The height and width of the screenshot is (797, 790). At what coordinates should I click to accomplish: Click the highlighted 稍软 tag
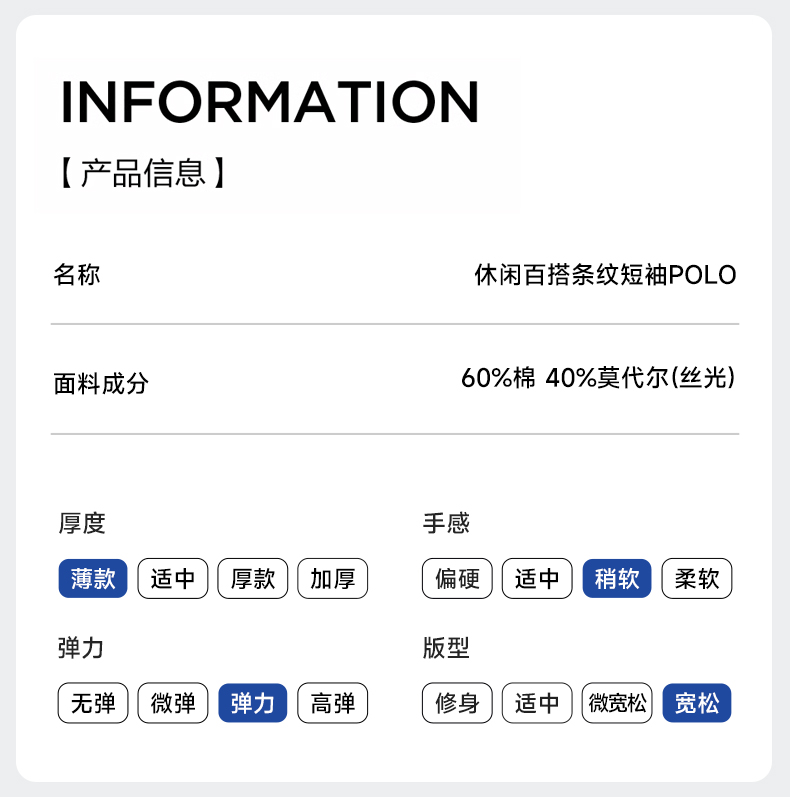pos(617,578)
